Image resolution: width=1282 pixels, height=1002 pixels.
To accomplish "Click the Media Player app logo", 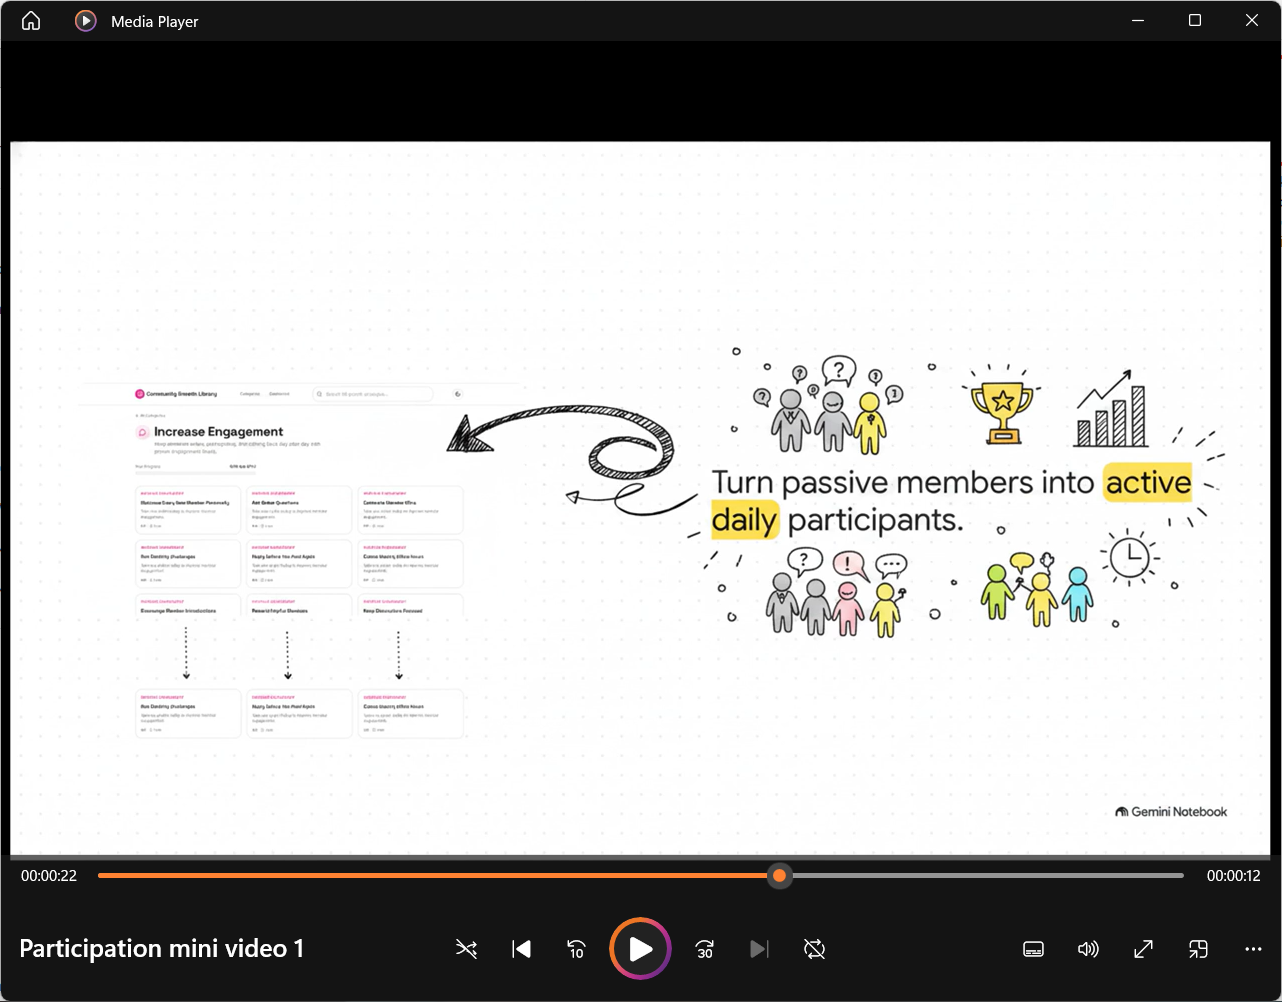I will click(x=86, y=21).
